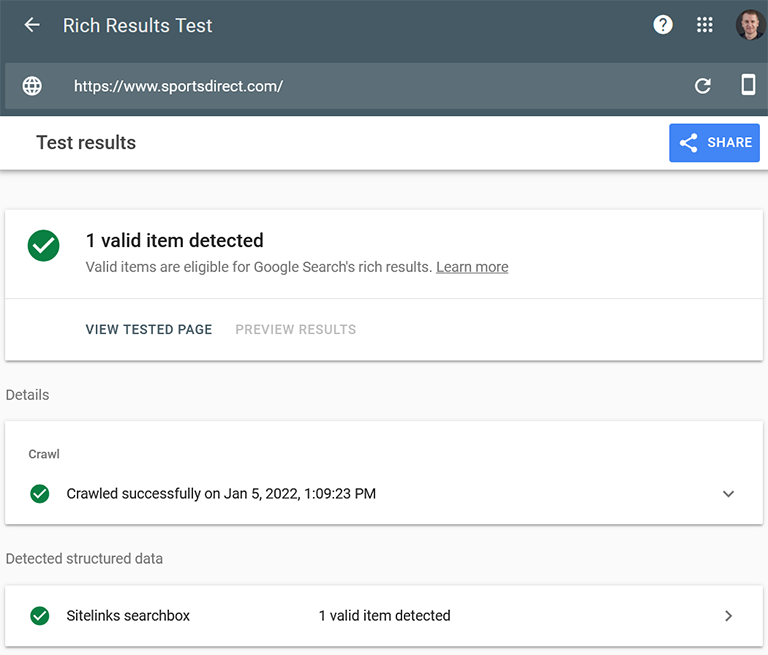Image resolution: width=768 pixels, height=655 pixels.
Task: Click the green checkmark beside Sitelinks searchbox
Action: [x=40, y=616]
